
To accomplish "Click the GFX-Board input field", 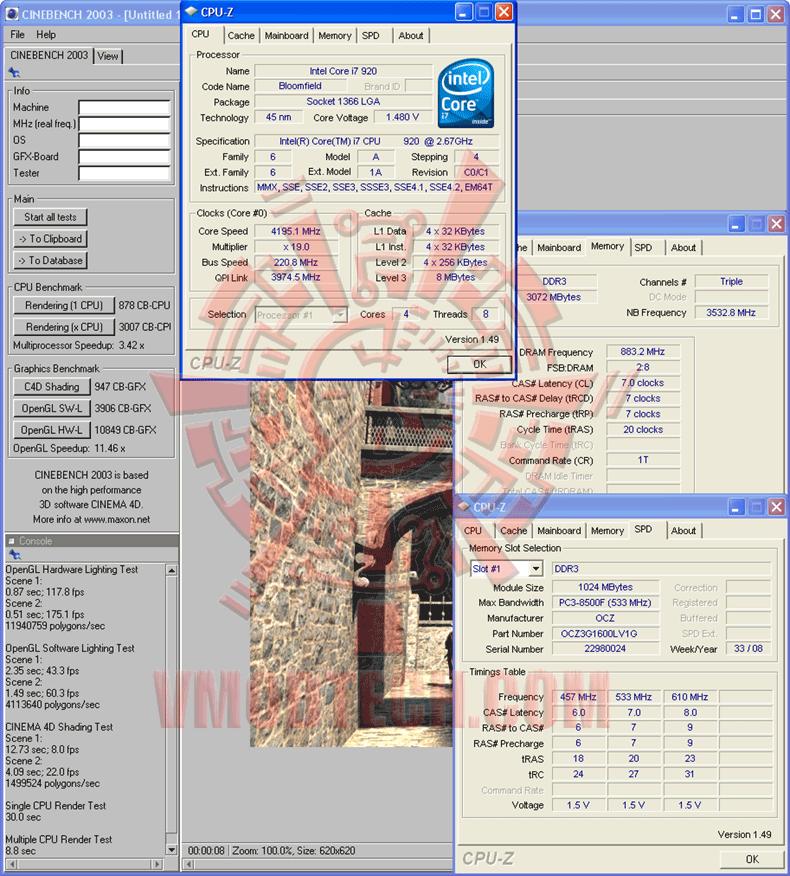I will coord(124,157).
